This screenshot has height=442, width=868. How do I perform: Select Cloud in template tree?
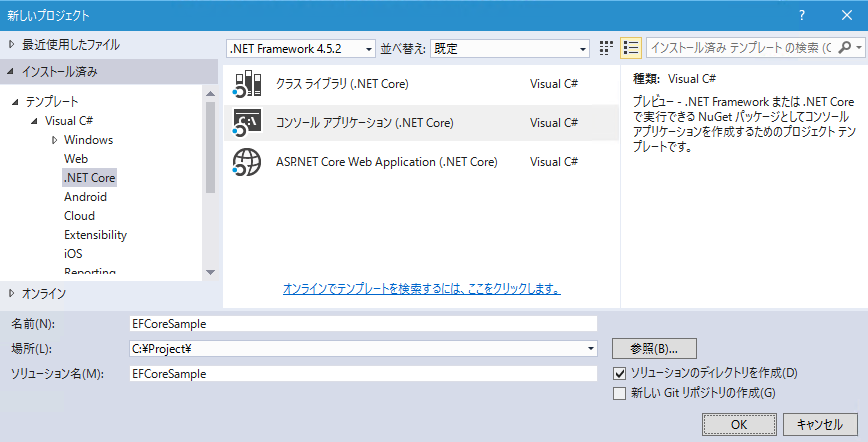point(79,216)
